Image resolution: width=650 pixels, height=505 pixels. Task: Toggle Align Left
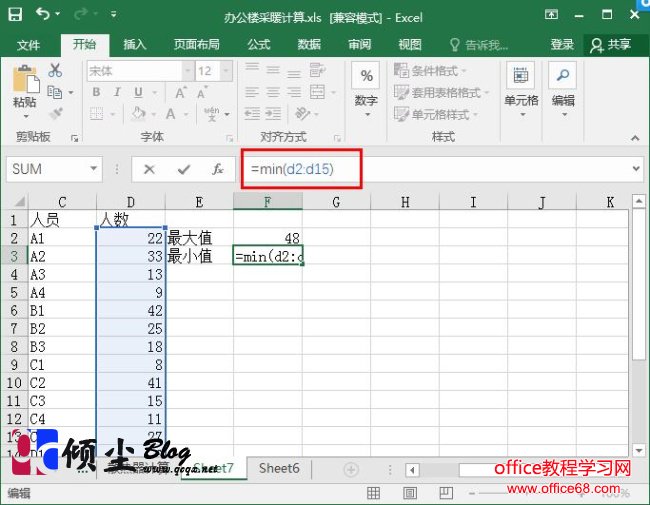(252, 92)
